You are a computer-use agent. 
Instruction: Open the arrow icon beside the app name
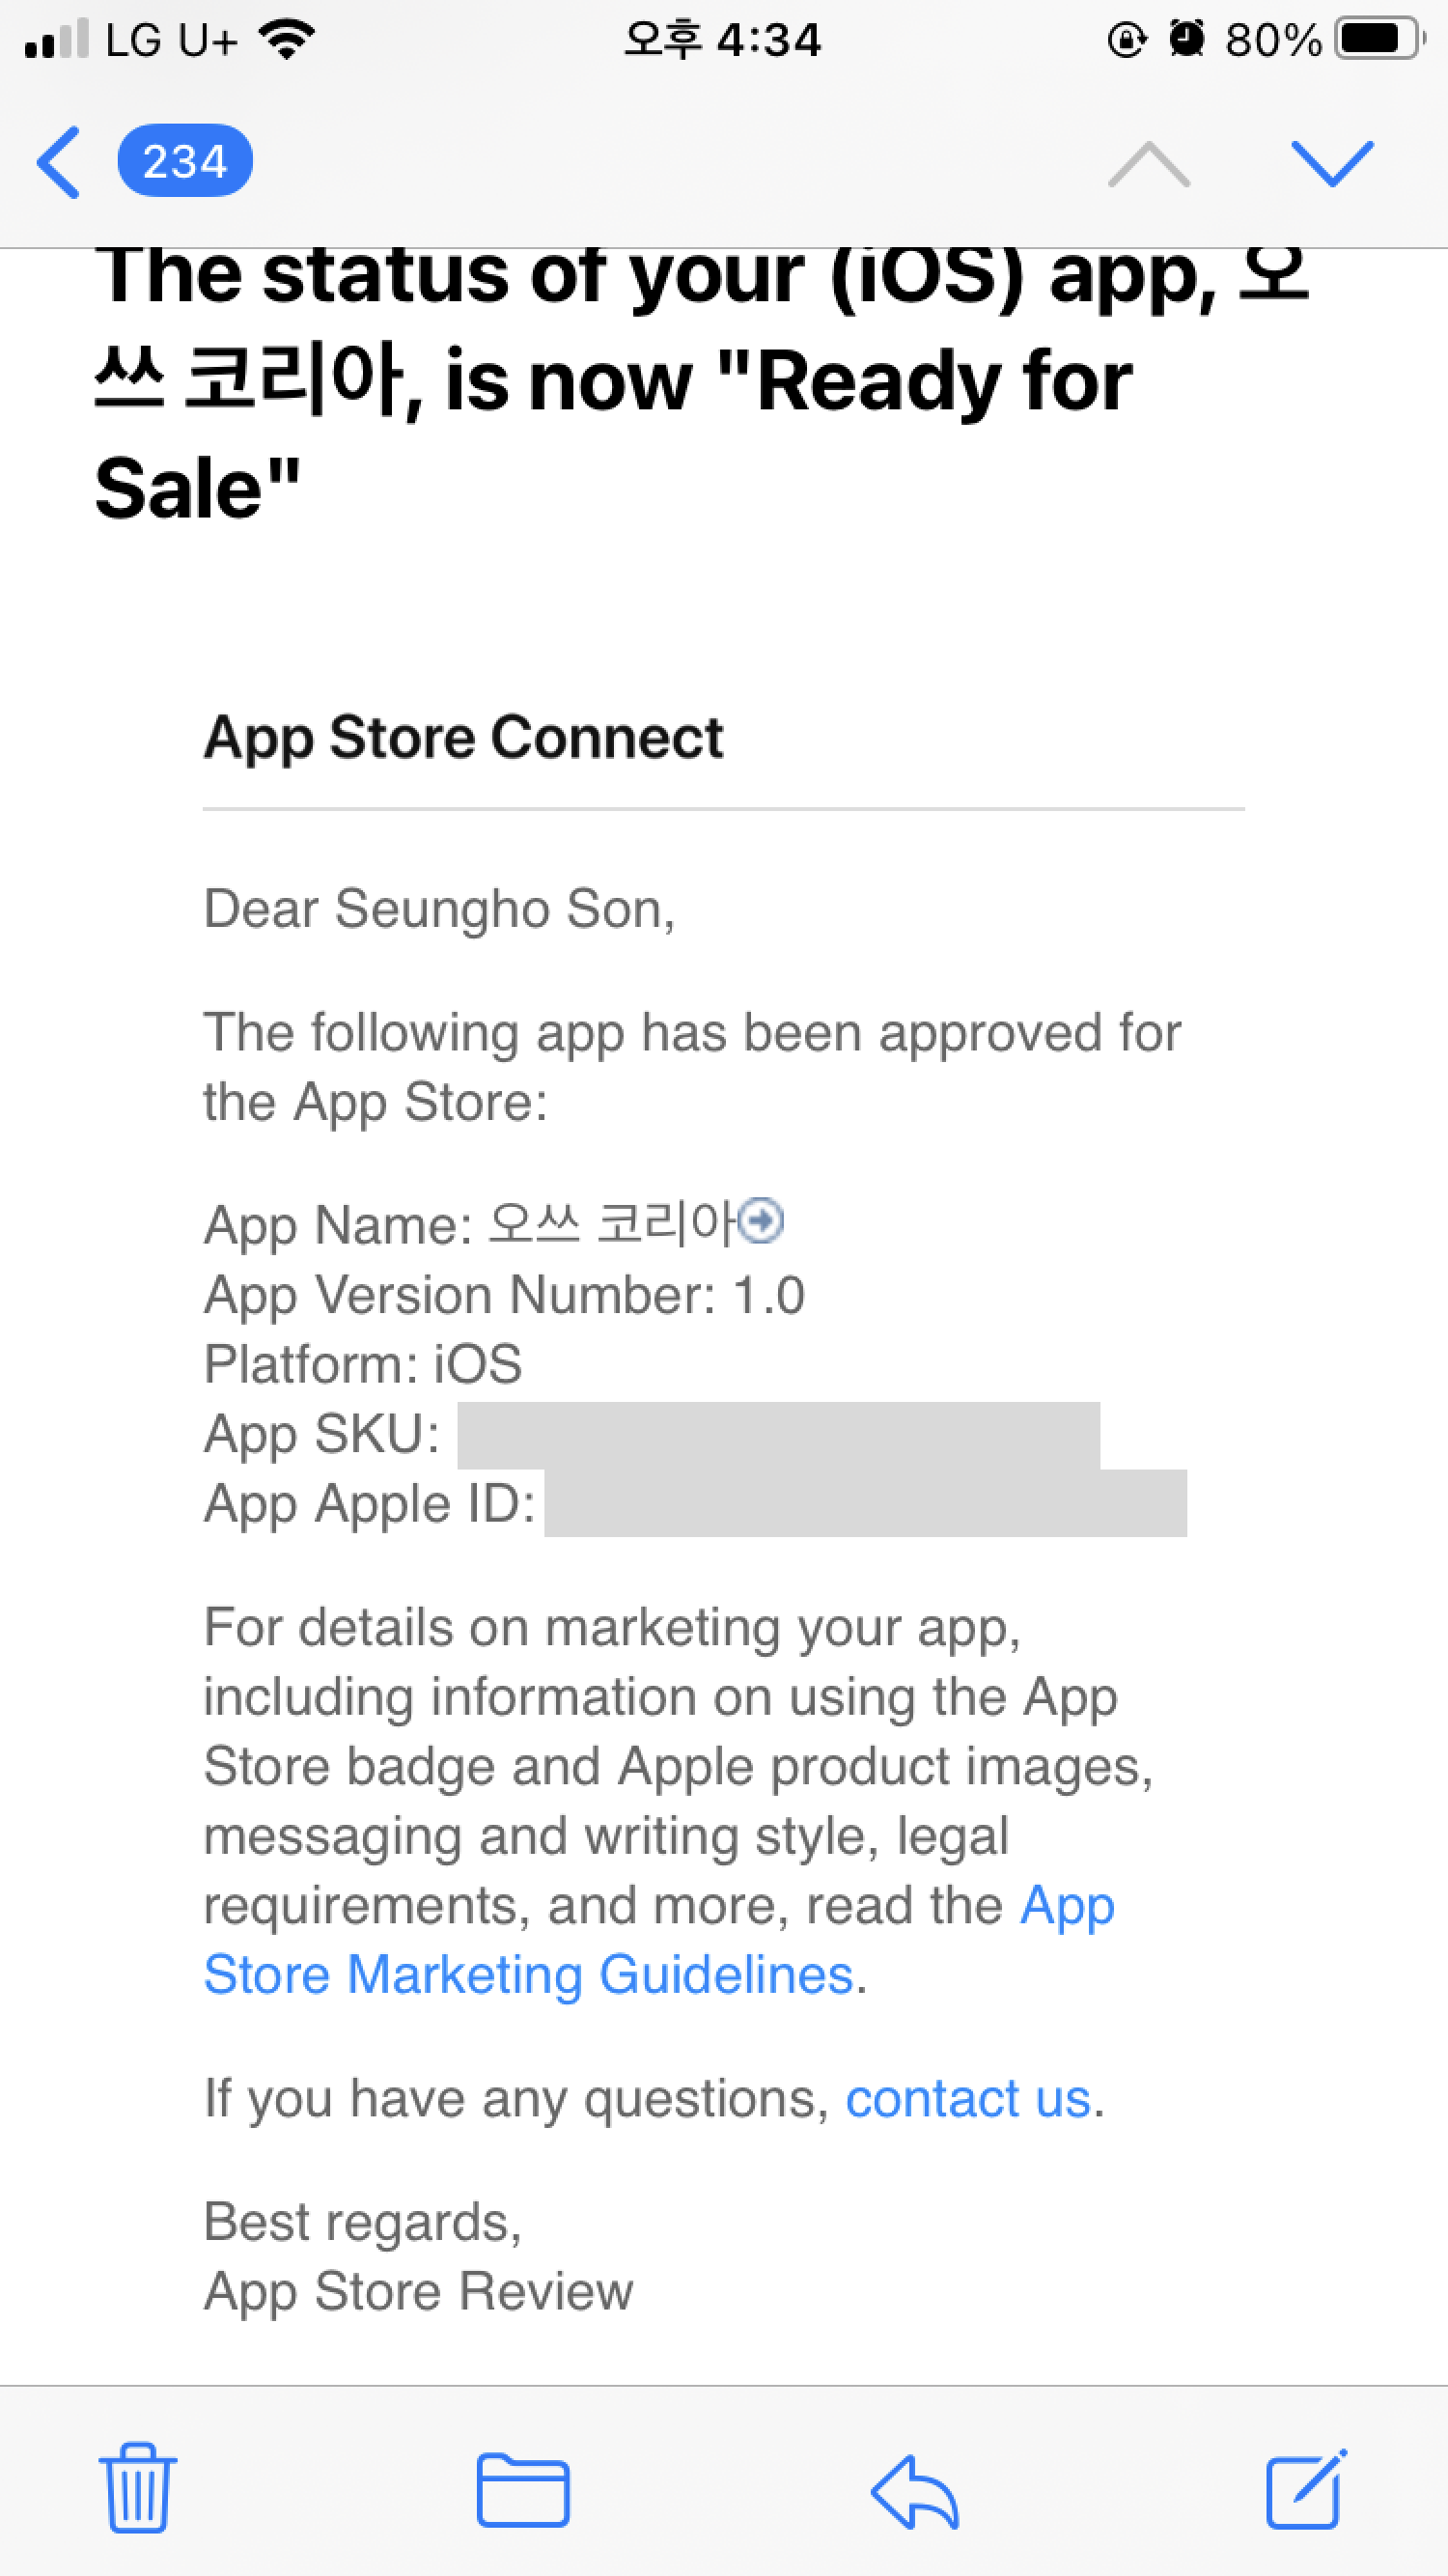point(763,1221)
